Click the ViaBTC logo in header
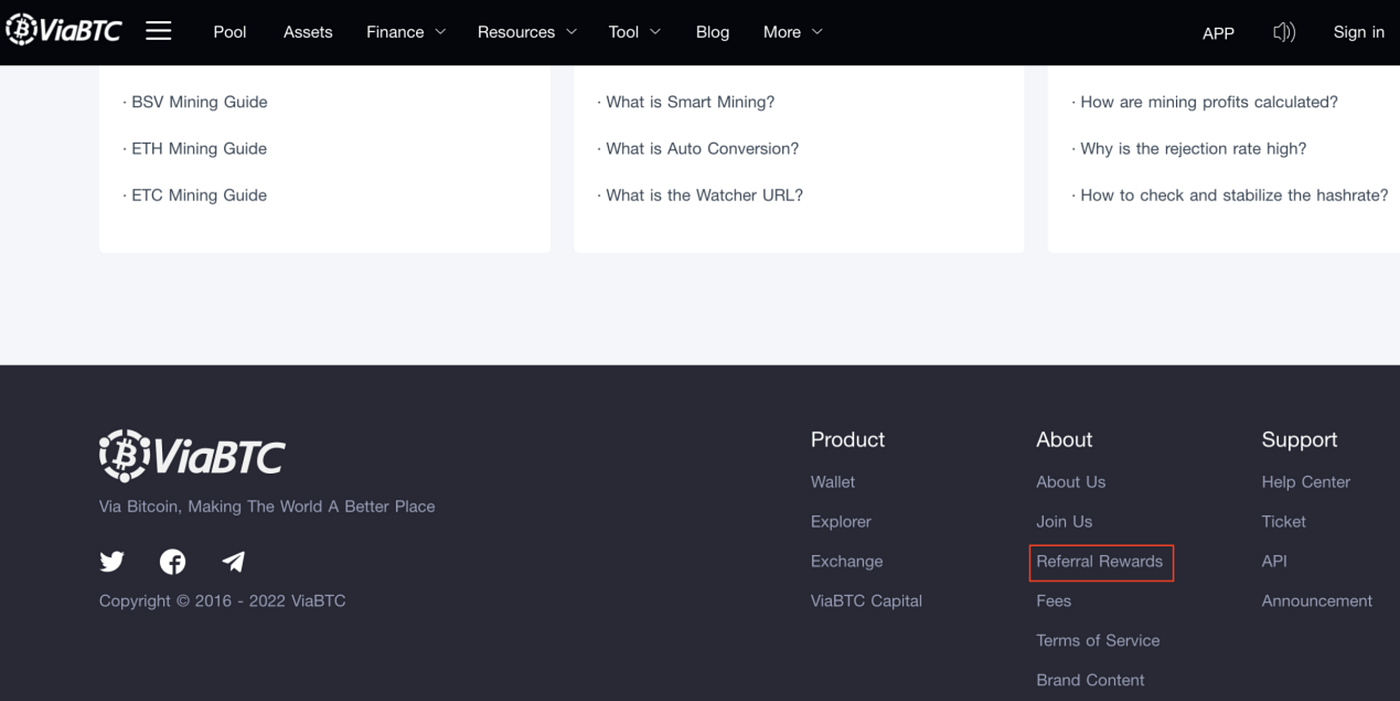Image resolution: width=1400 pixels, height=701 pixels. click(x=64, y=31)
